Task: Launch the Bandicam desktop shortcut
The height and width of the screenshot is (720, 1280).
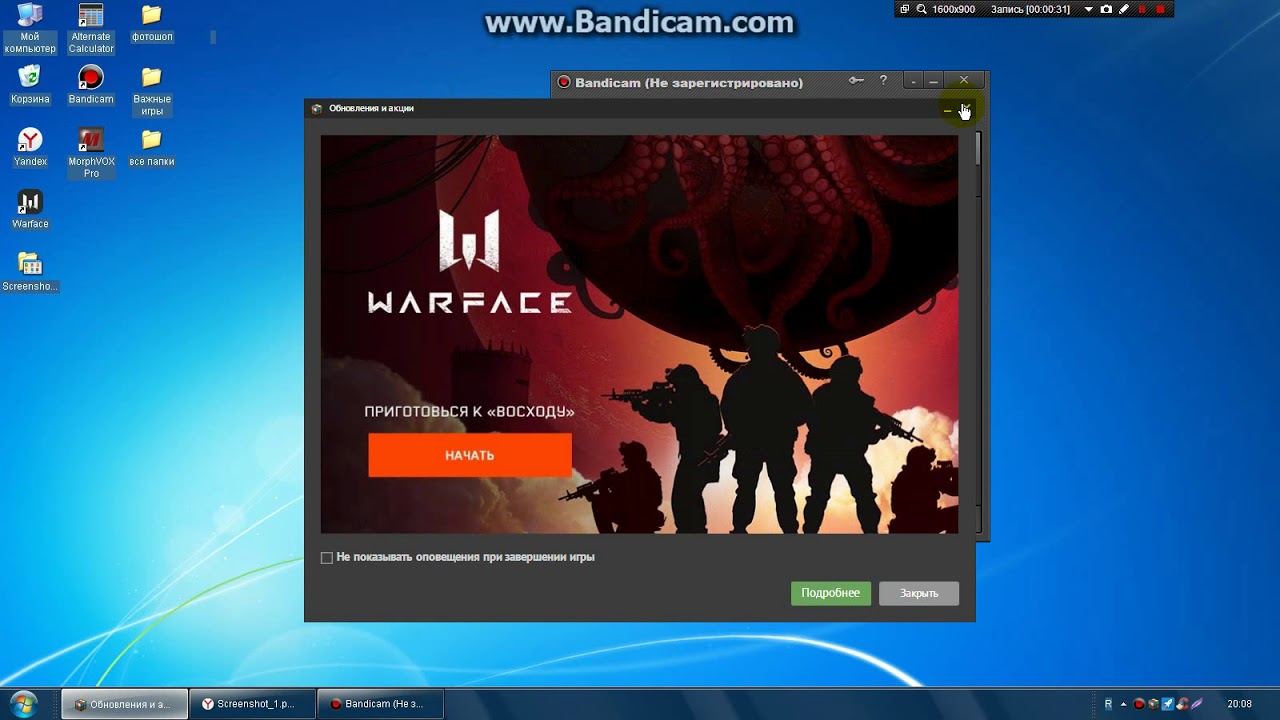Action: [x=91, y=85]
